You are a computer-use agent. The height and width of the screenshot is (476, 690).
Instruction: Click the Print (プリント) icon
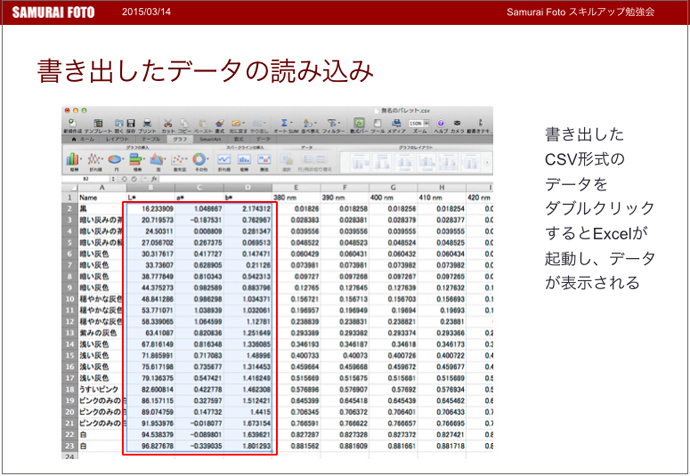point(147,123)
